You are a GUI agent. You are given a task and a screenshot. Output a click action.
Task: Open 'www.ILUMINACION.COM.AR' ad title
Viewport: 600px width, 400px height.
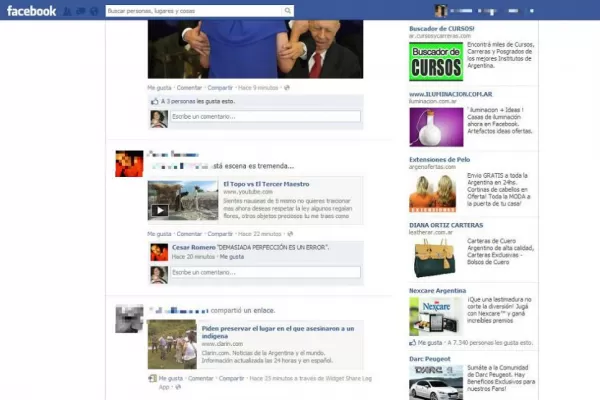(x=450, y=94)
